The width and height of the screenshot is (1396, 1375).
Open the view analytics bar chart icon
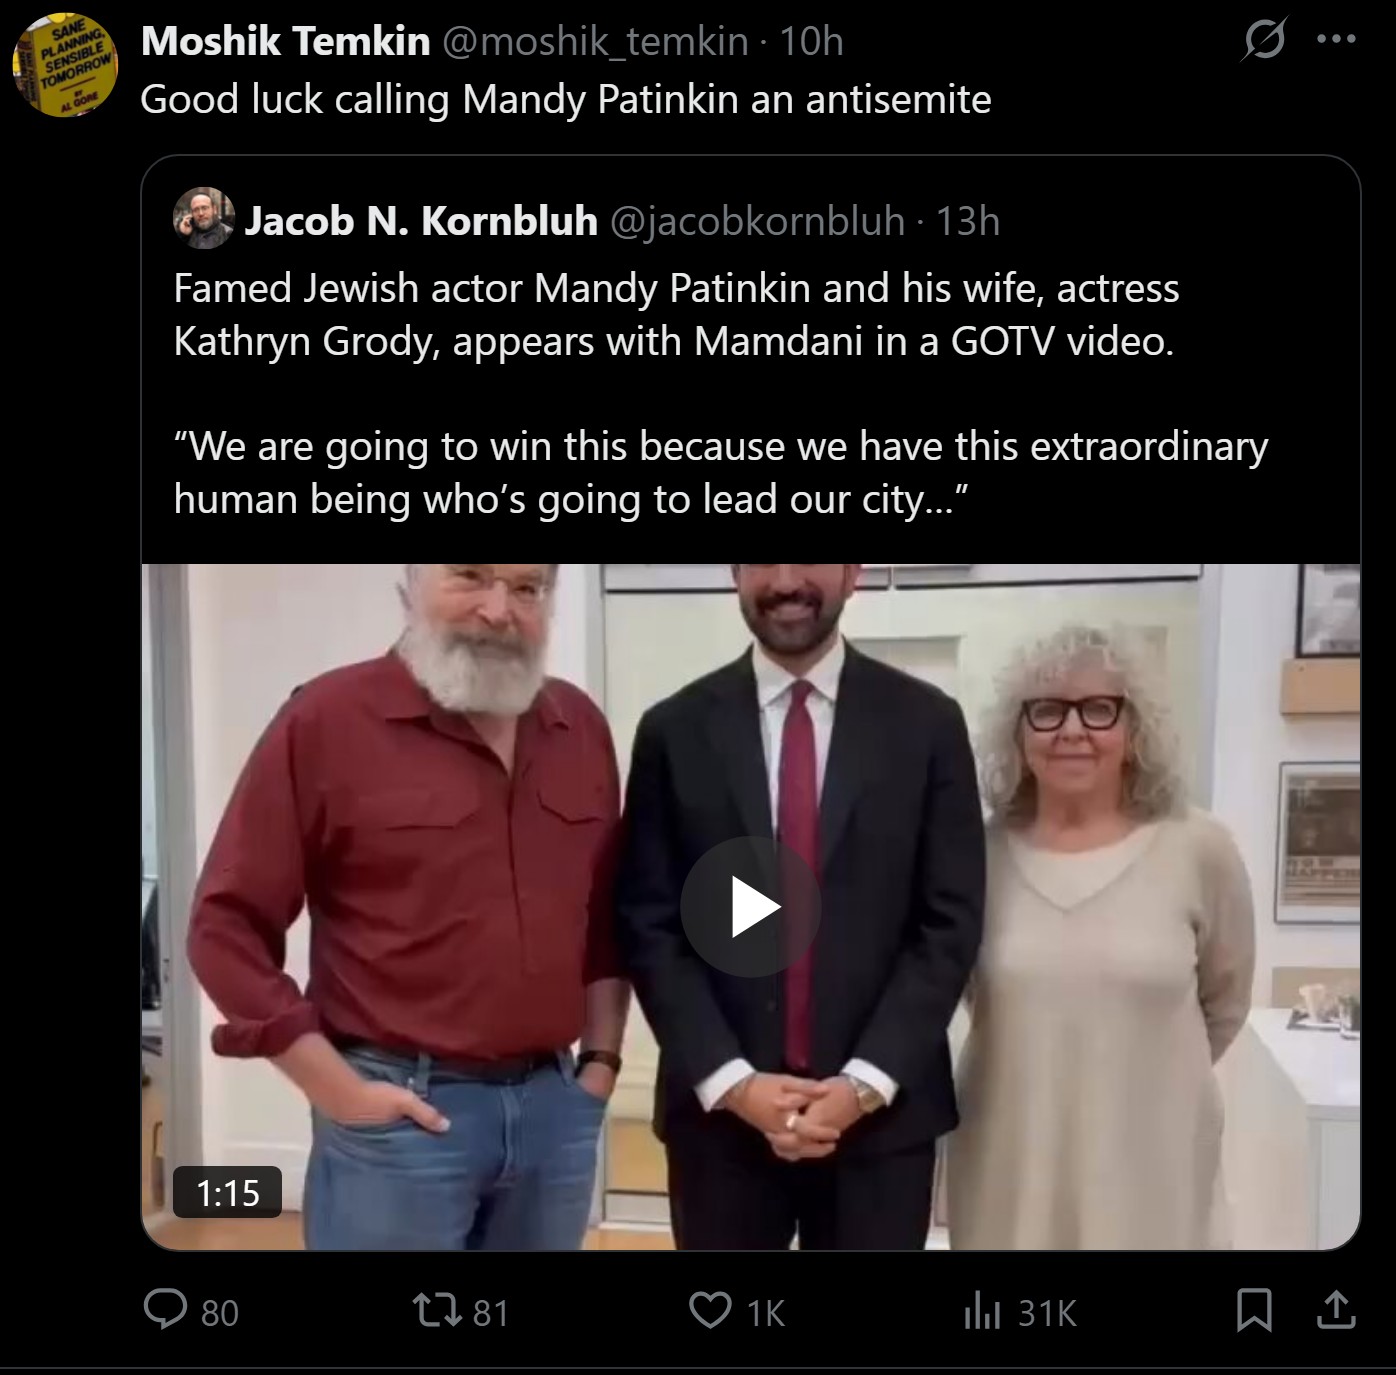[982, 1310]
